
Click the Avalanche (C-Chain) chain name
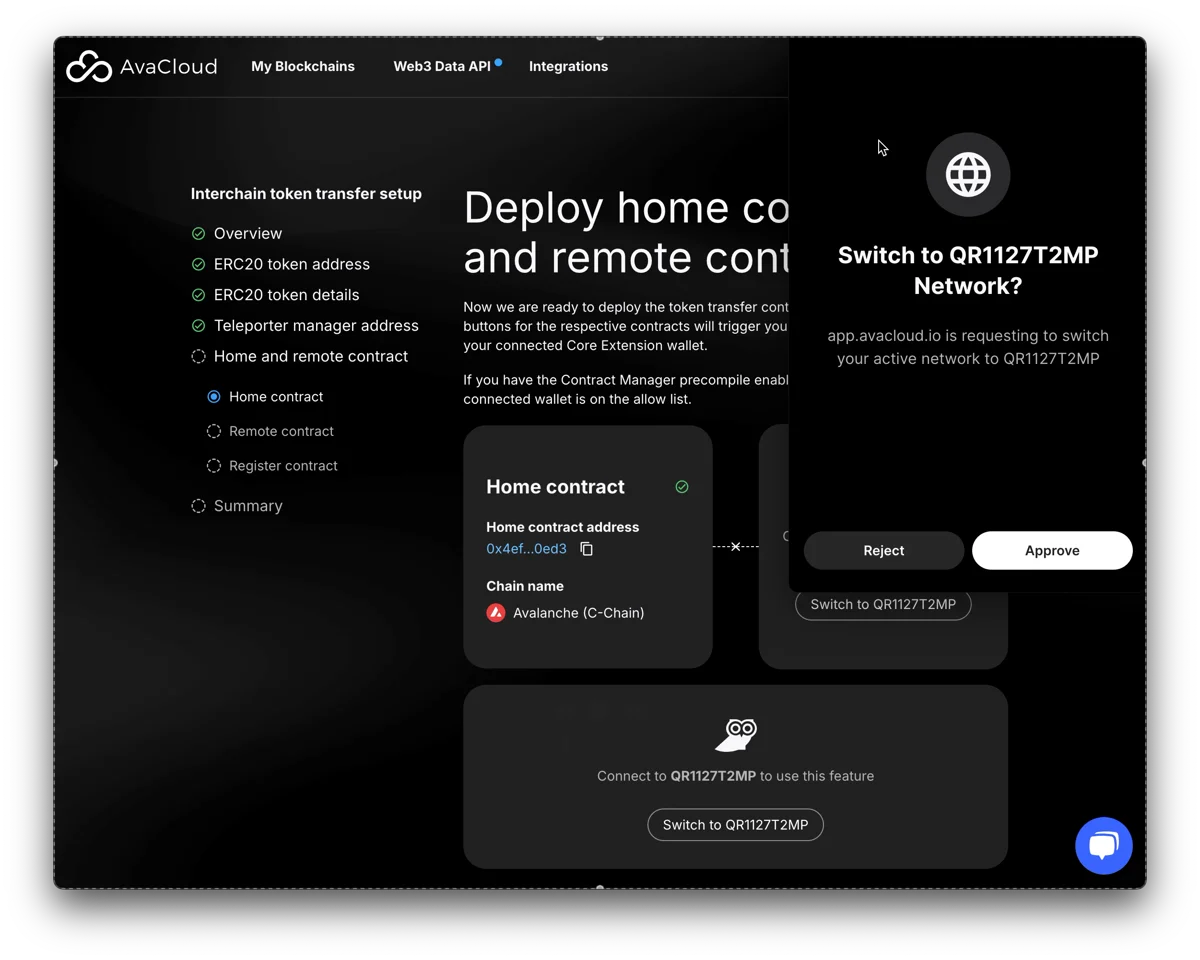(579, 613)
